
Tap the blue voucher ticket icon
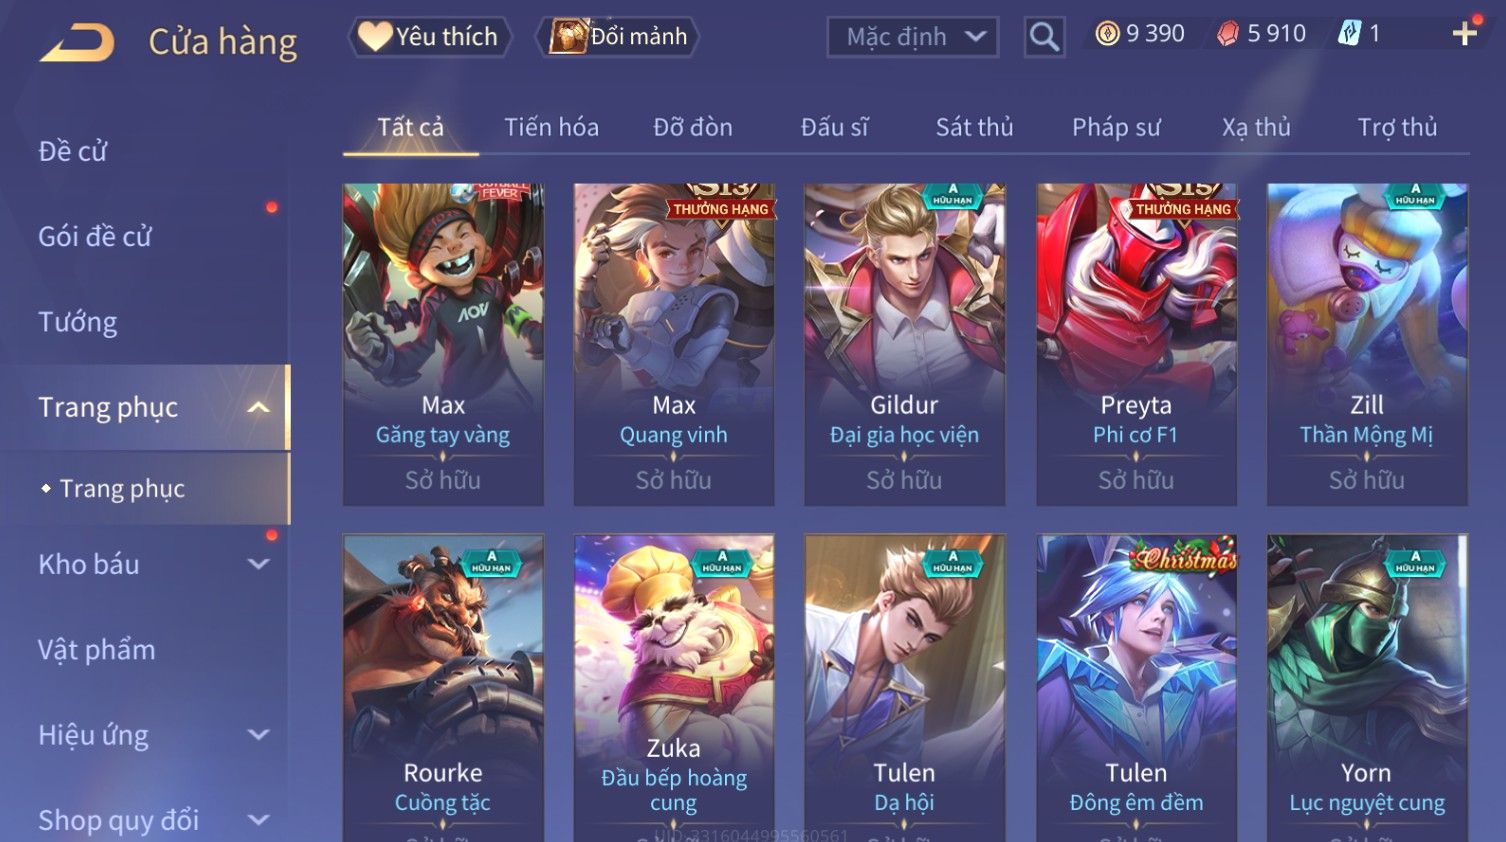1349,34
